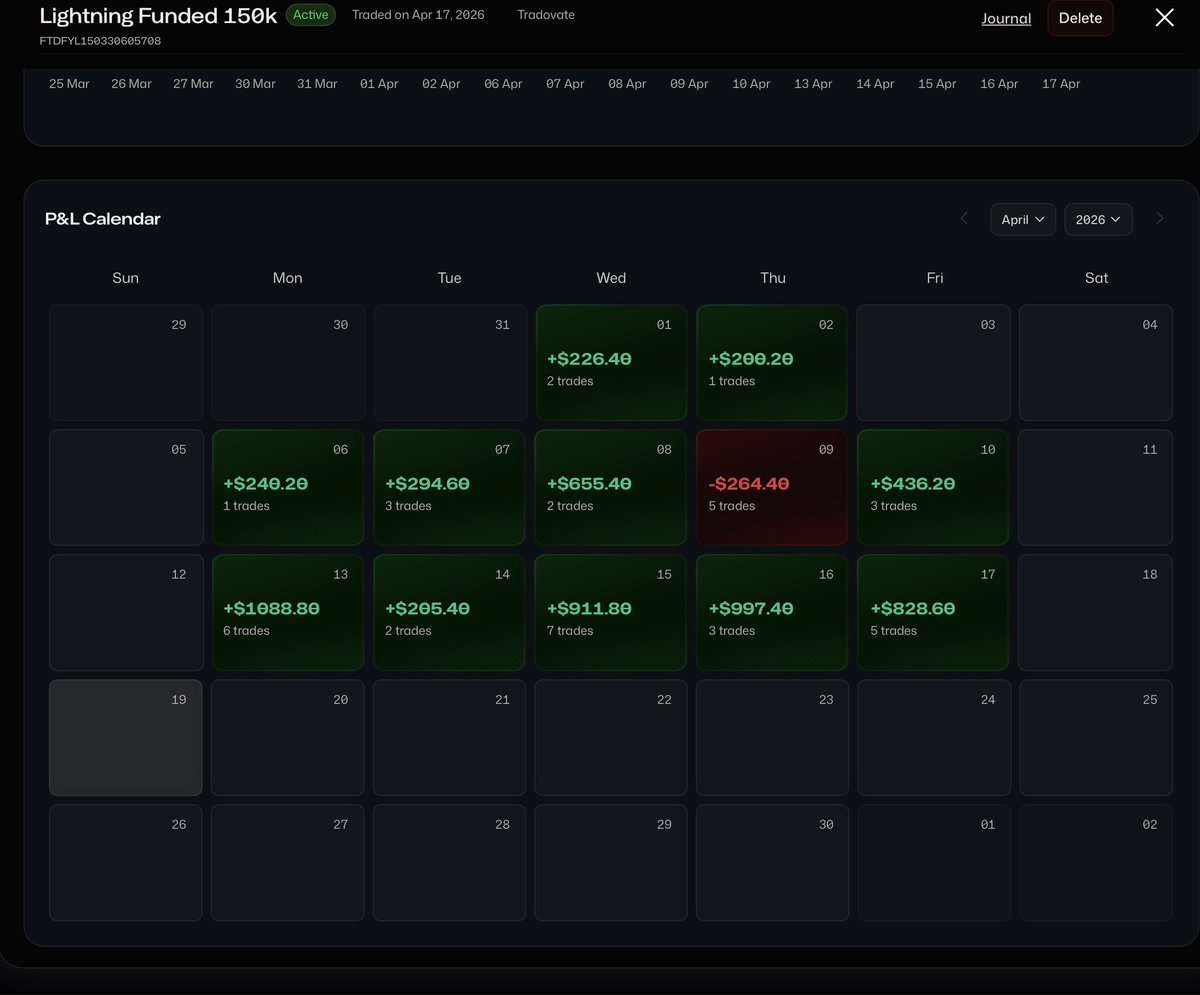Select April 06 cell with +$240.20
This screenshot has width=1200, height=995.
click(288, 488)
